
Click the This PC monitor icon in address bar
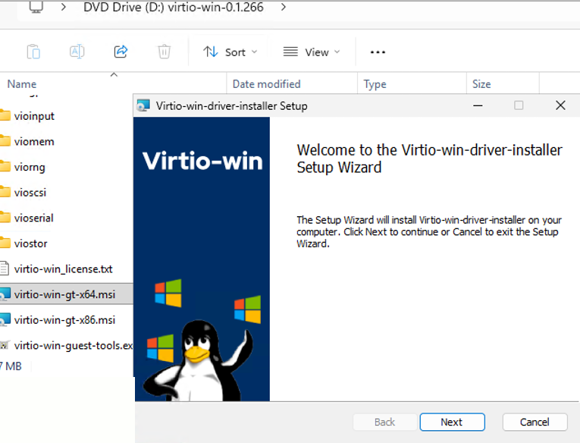point(36,7)
